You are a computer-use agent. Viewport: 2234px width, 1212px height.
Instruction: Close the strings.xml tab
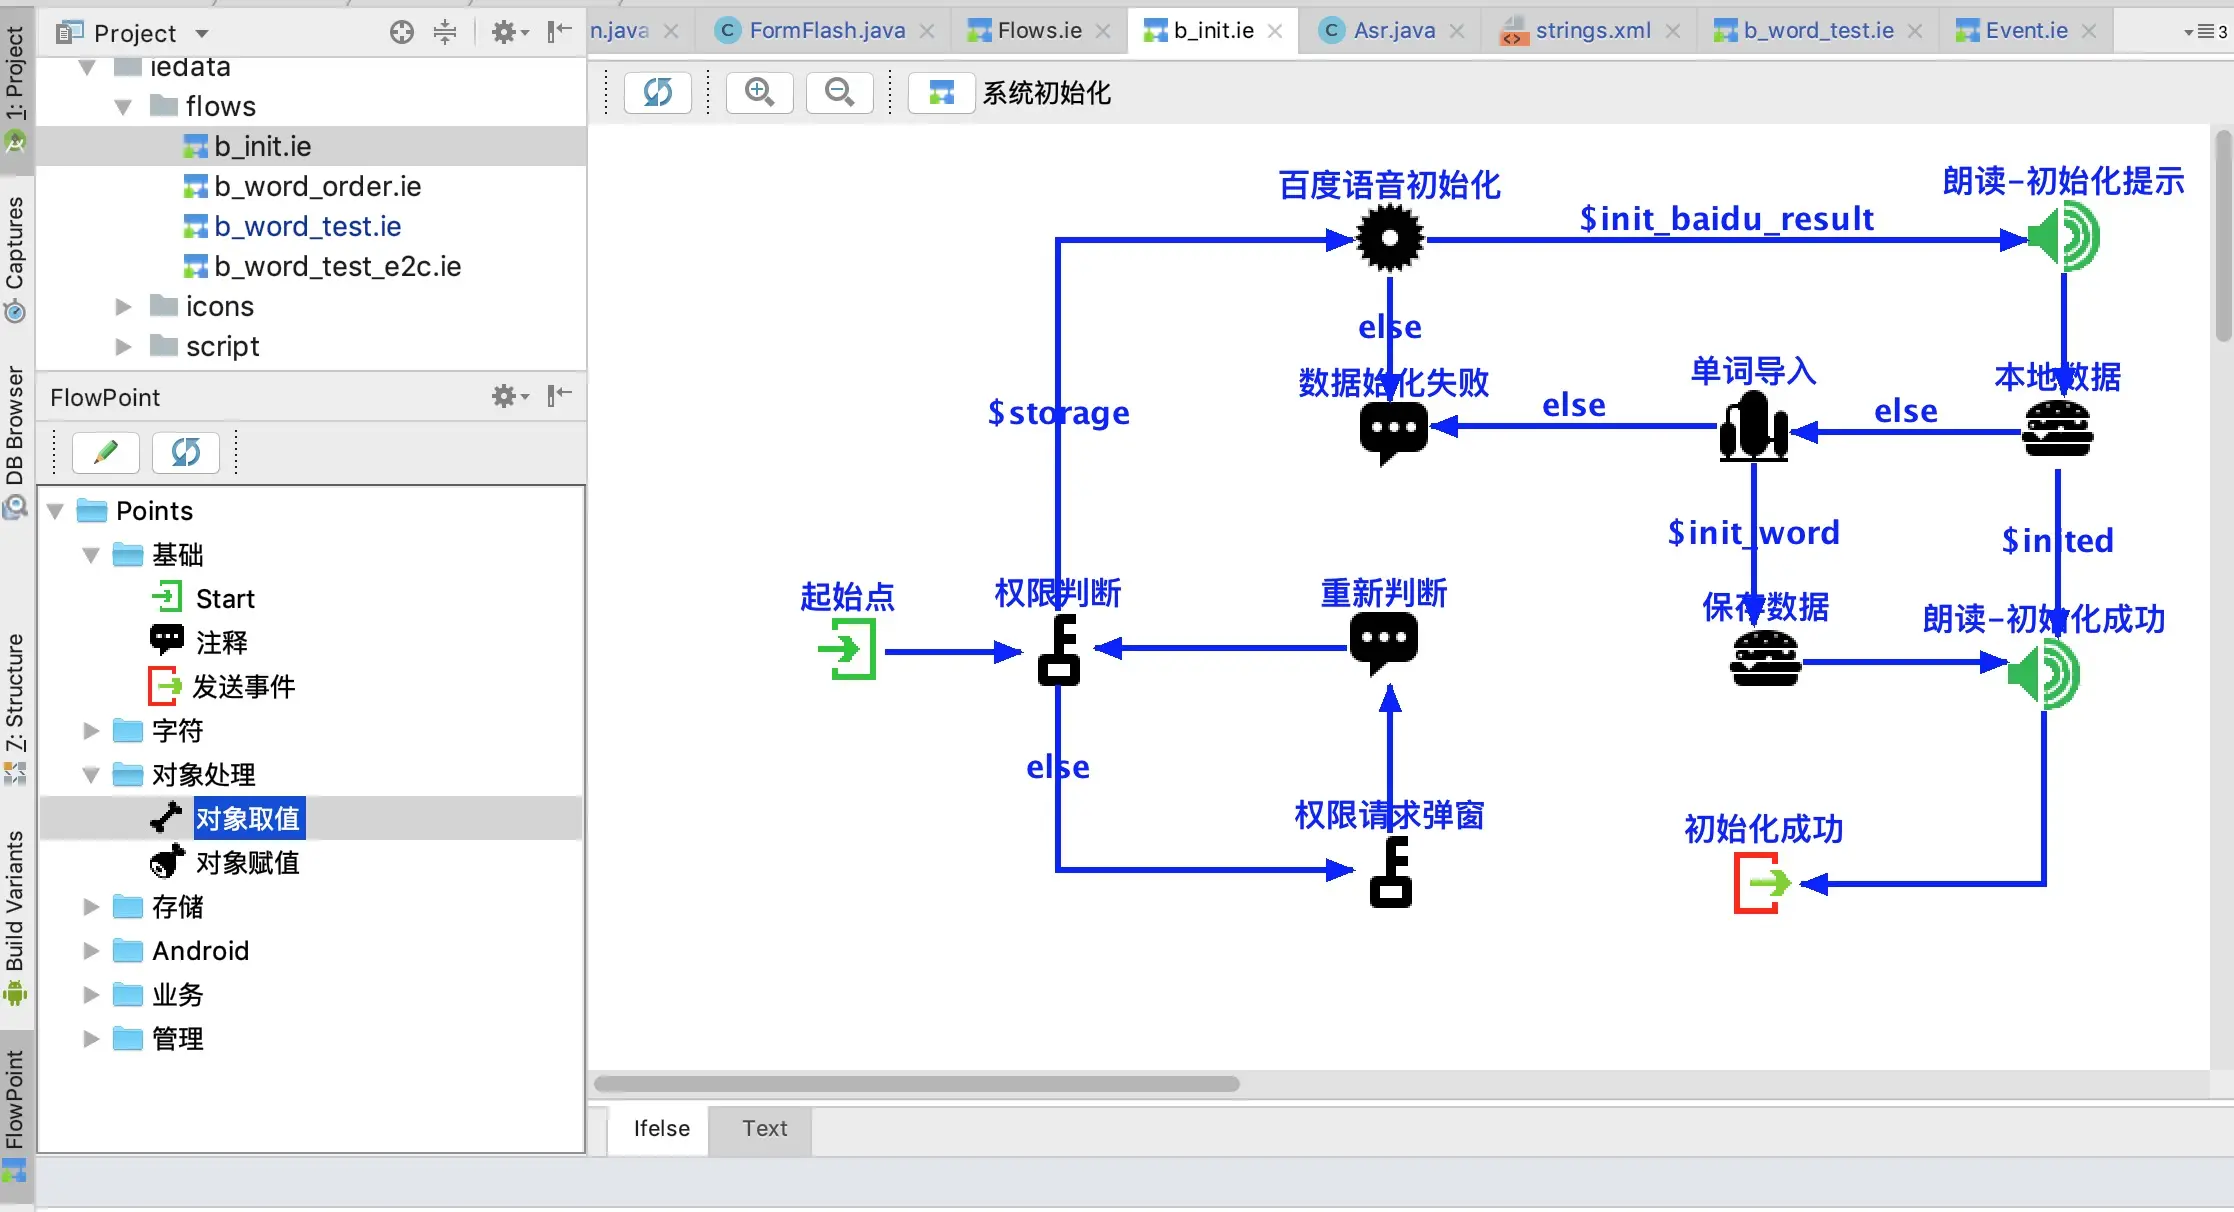click(x=1673, y=31)
